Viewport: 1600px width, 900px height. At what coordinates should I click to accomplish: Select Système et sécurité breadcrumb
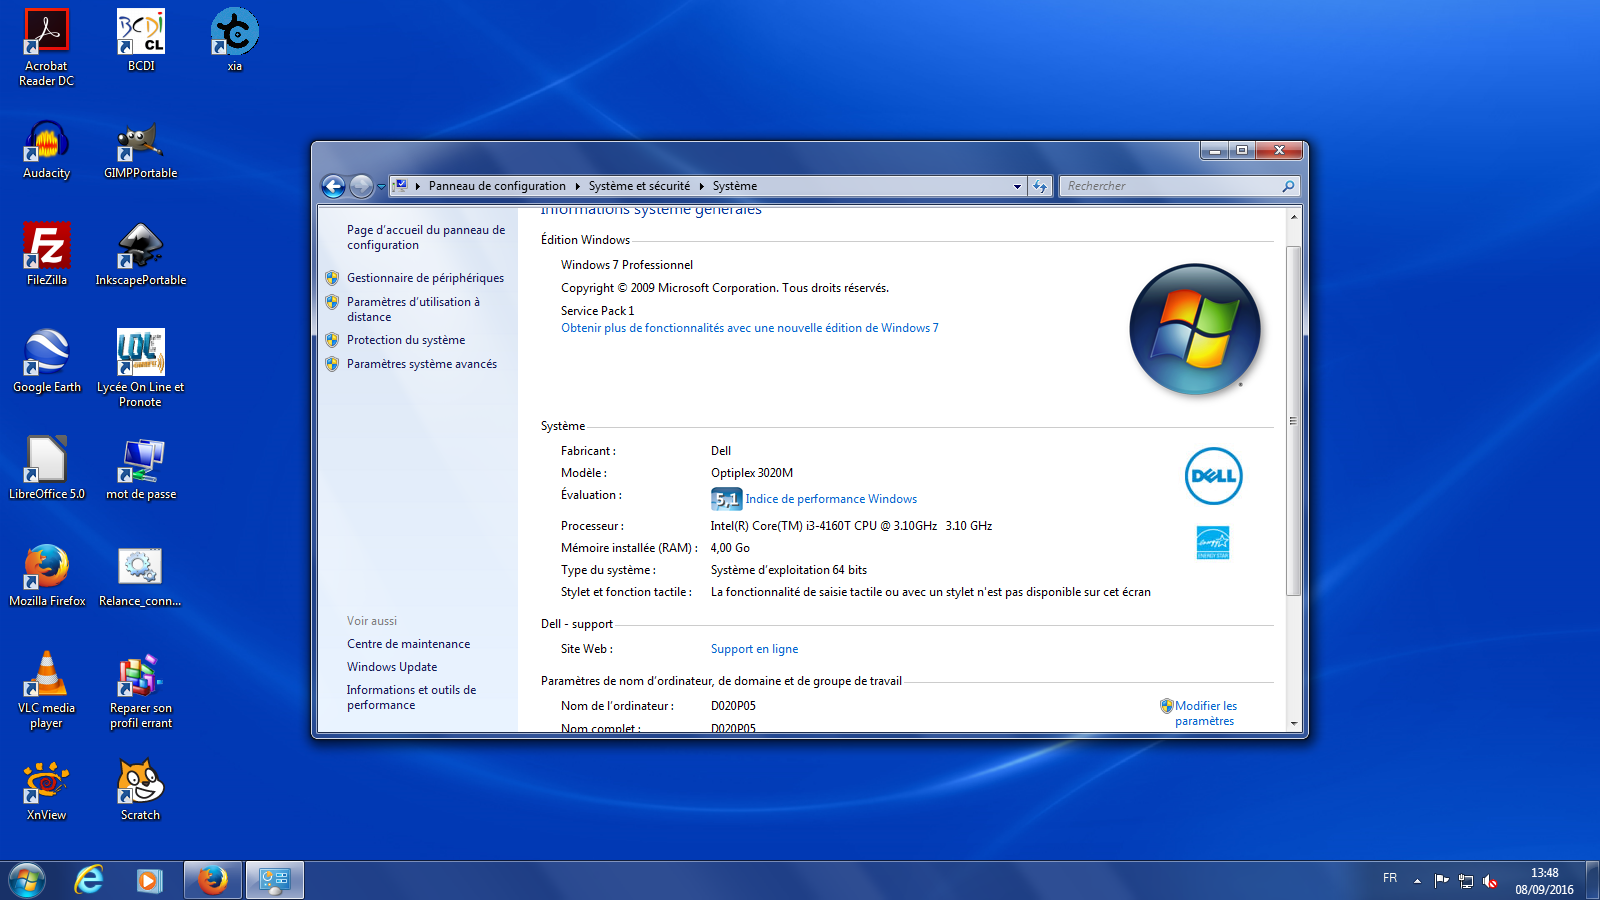tap(639, 186)
